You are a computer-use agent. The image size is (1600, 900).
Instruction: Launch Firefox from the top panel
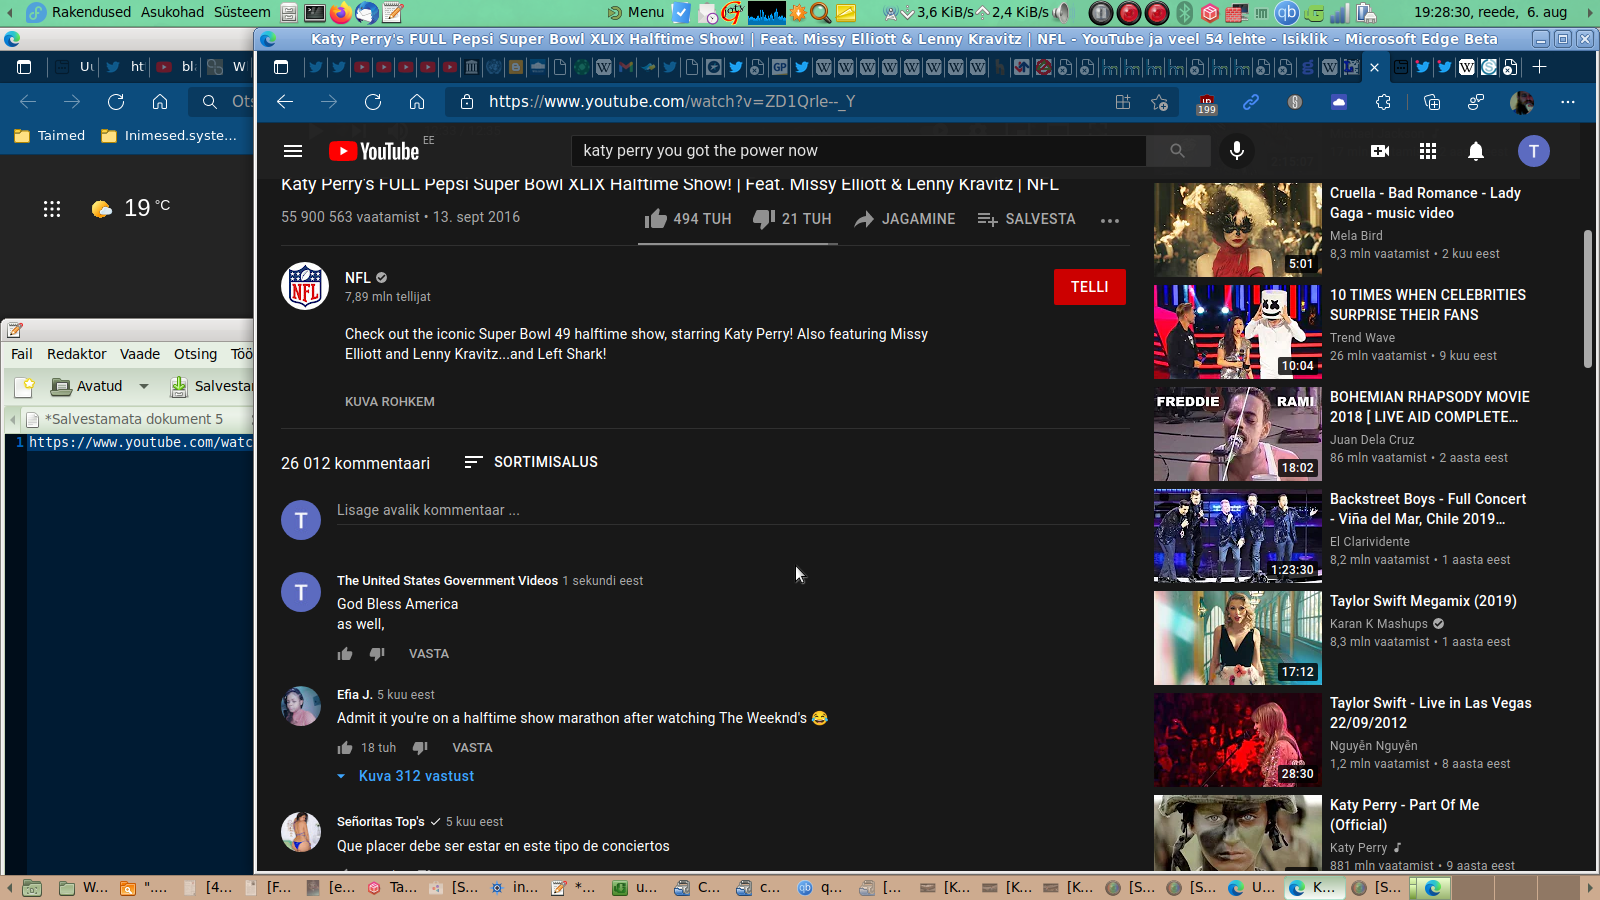[340, 13]
